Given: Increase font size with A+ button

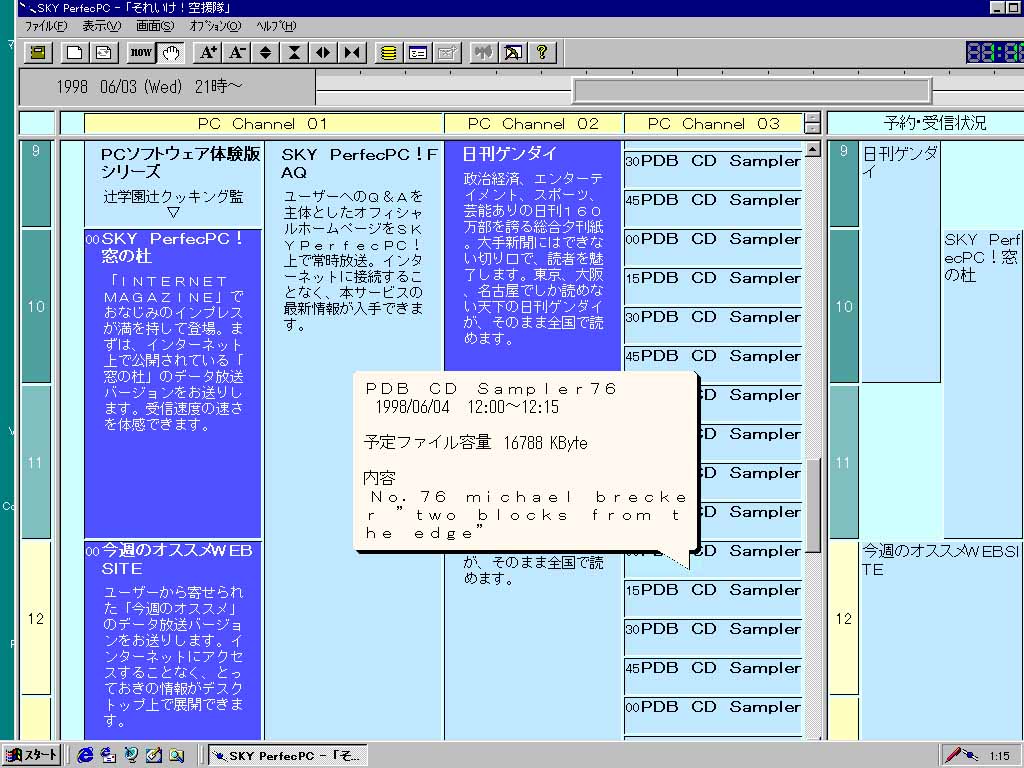Looking at the screenshot, I should 207,52.
